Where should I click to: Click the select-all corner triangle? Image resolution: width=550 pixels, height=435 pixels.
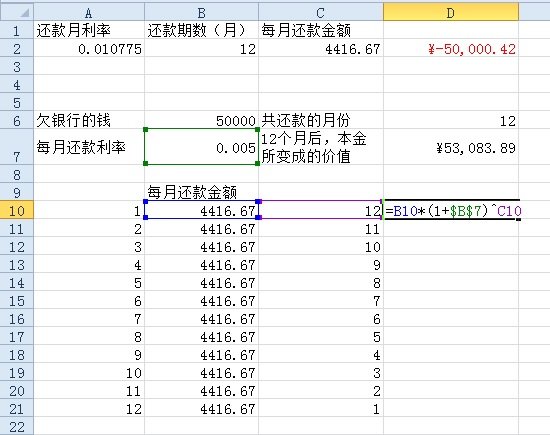[x=17, y=13]
